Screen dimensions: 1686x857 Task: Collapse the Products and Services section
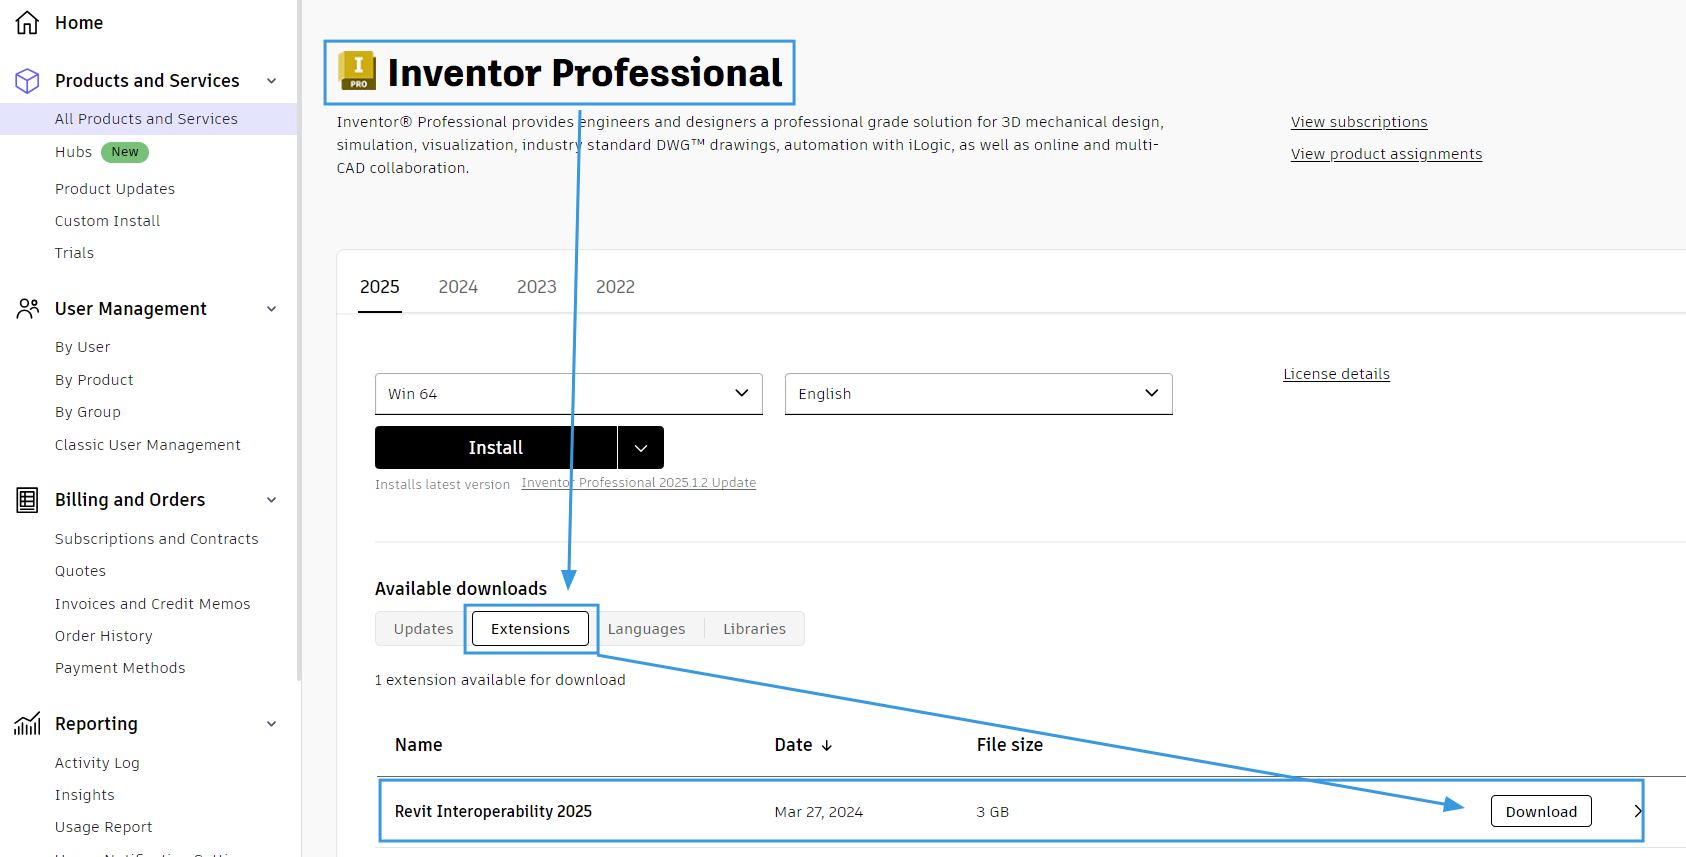coord(272,81)
